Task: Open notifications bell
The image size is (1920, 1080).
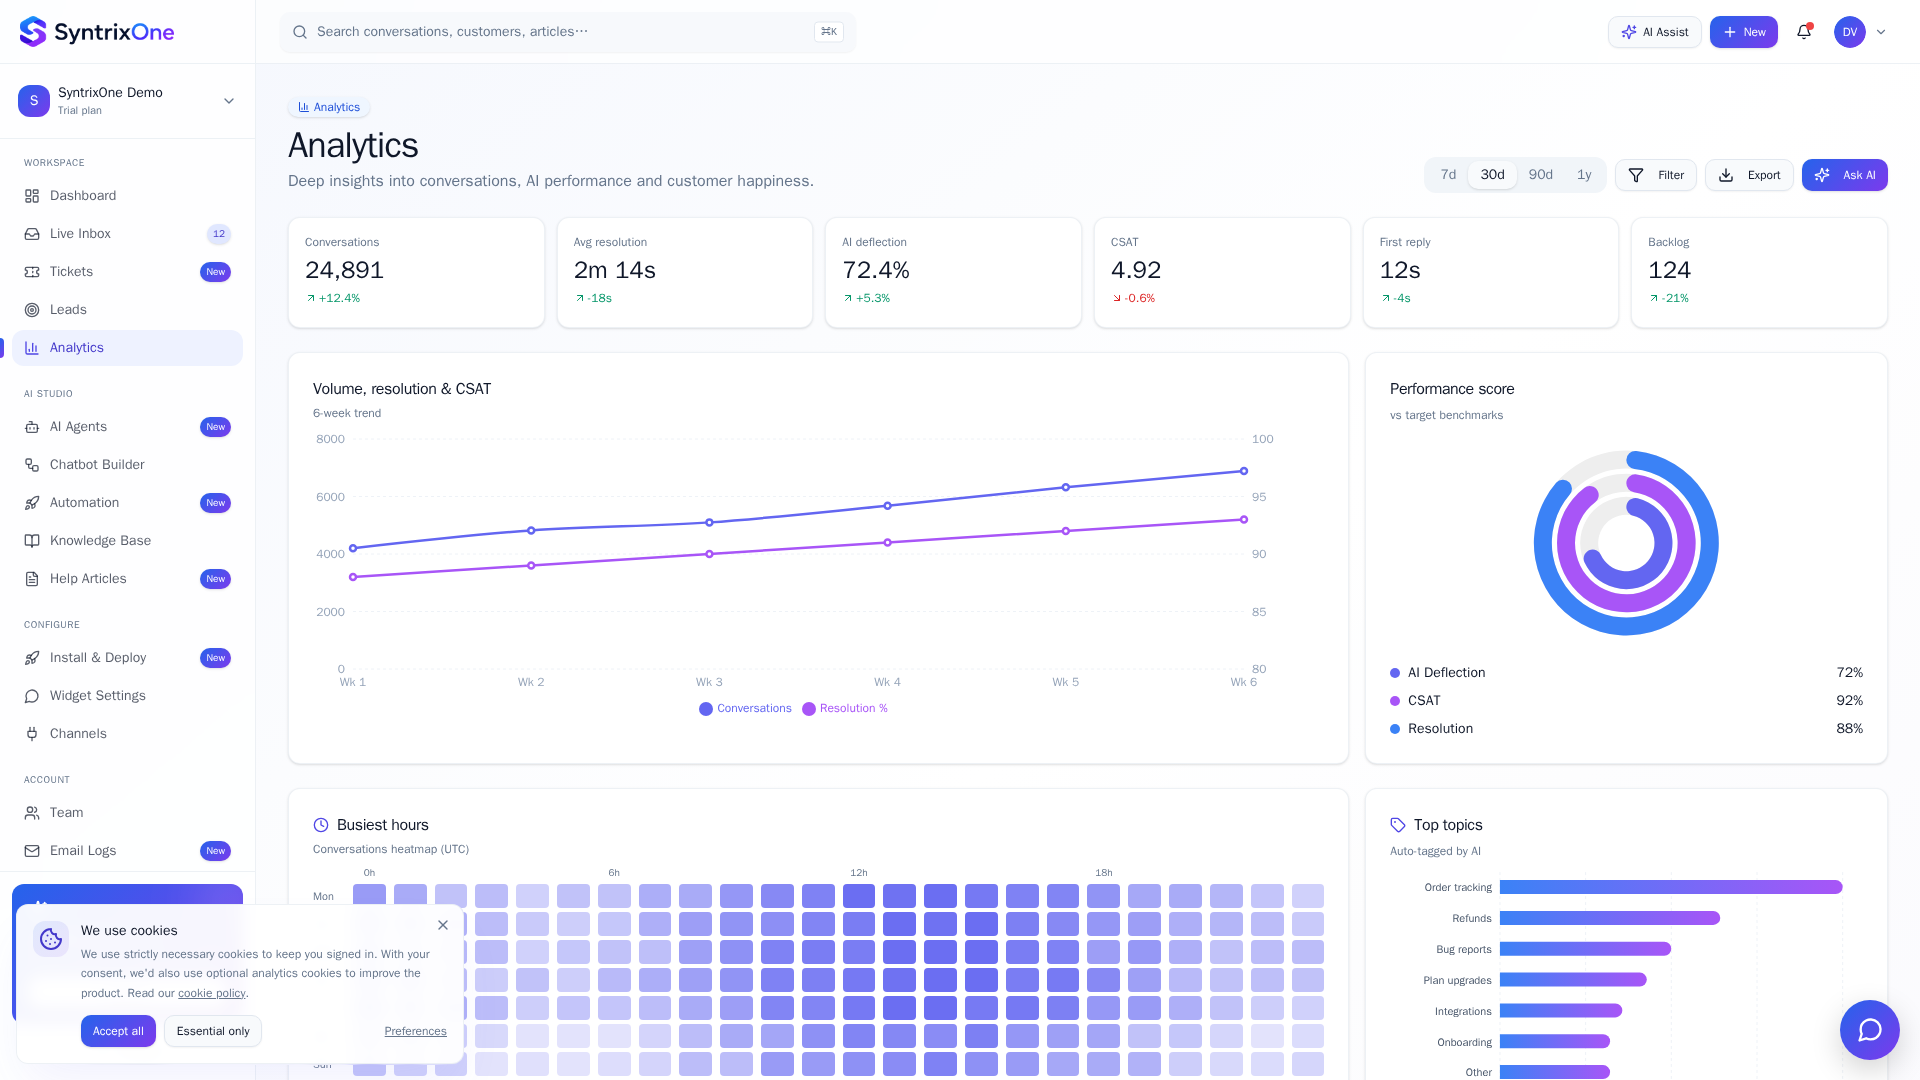Action: coord(1804,32)
